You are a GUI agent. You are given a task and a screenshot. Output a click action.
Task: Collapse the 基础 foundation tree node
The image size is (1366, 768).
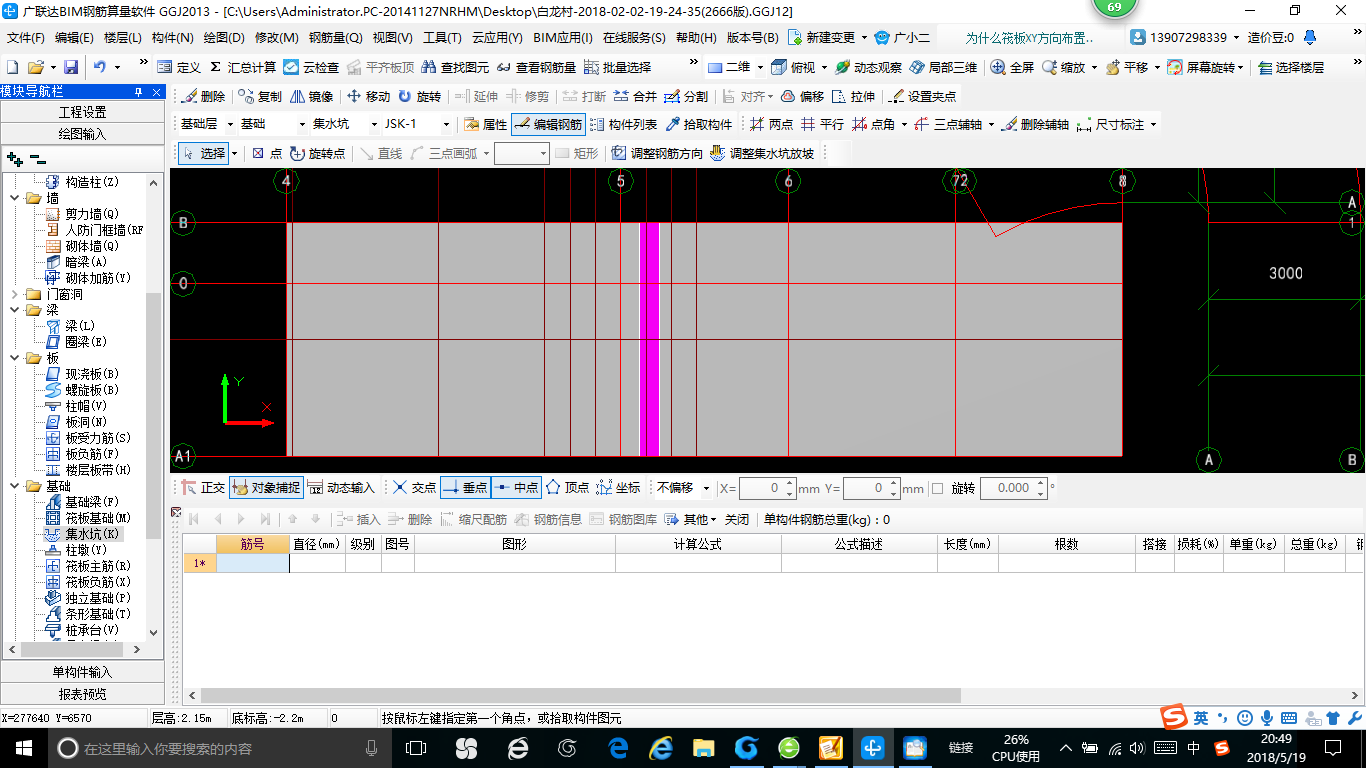point(14,486)
